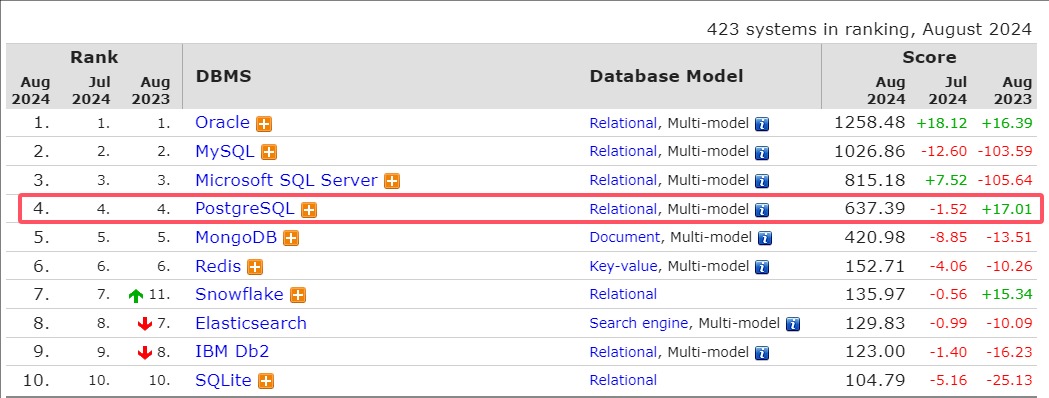Open the Relational model link in PostgreSQL row
This screenshot has width=1049, height=398.
[623, 209]
